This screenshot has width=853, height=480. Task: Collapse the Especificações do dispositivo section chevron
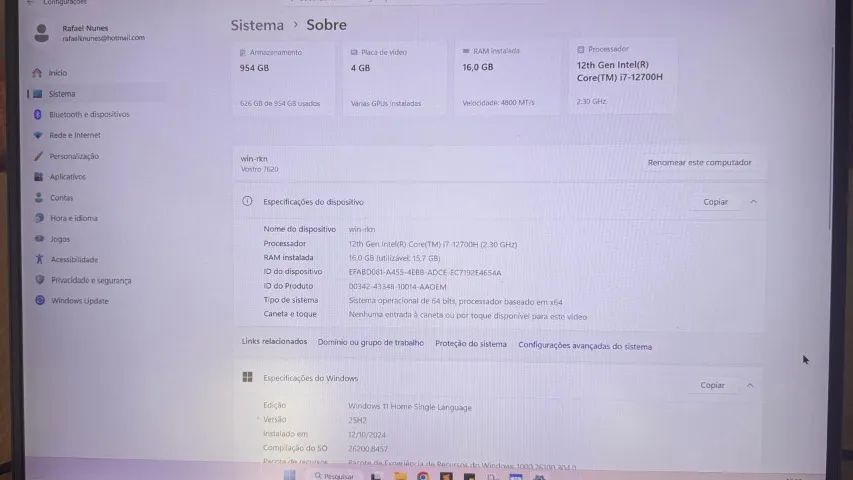[753, 202]
